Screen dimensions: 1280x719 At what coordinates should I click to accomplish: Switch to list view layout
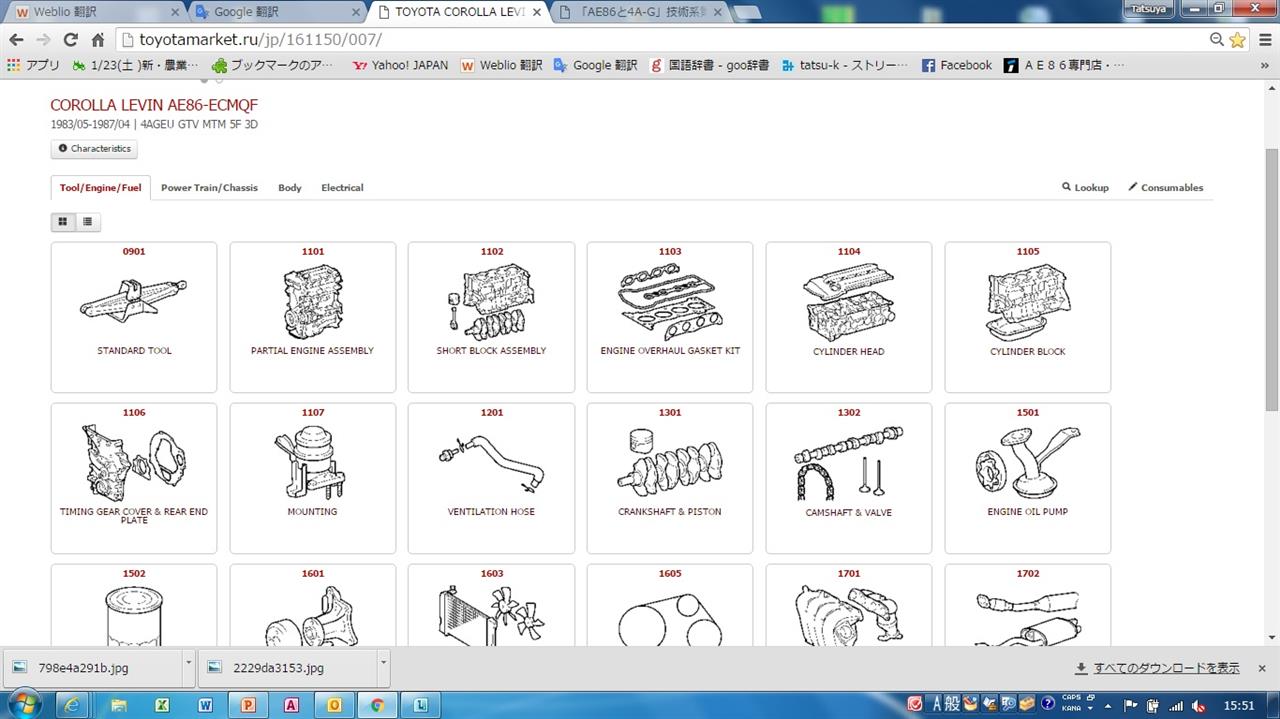(87, 222)
